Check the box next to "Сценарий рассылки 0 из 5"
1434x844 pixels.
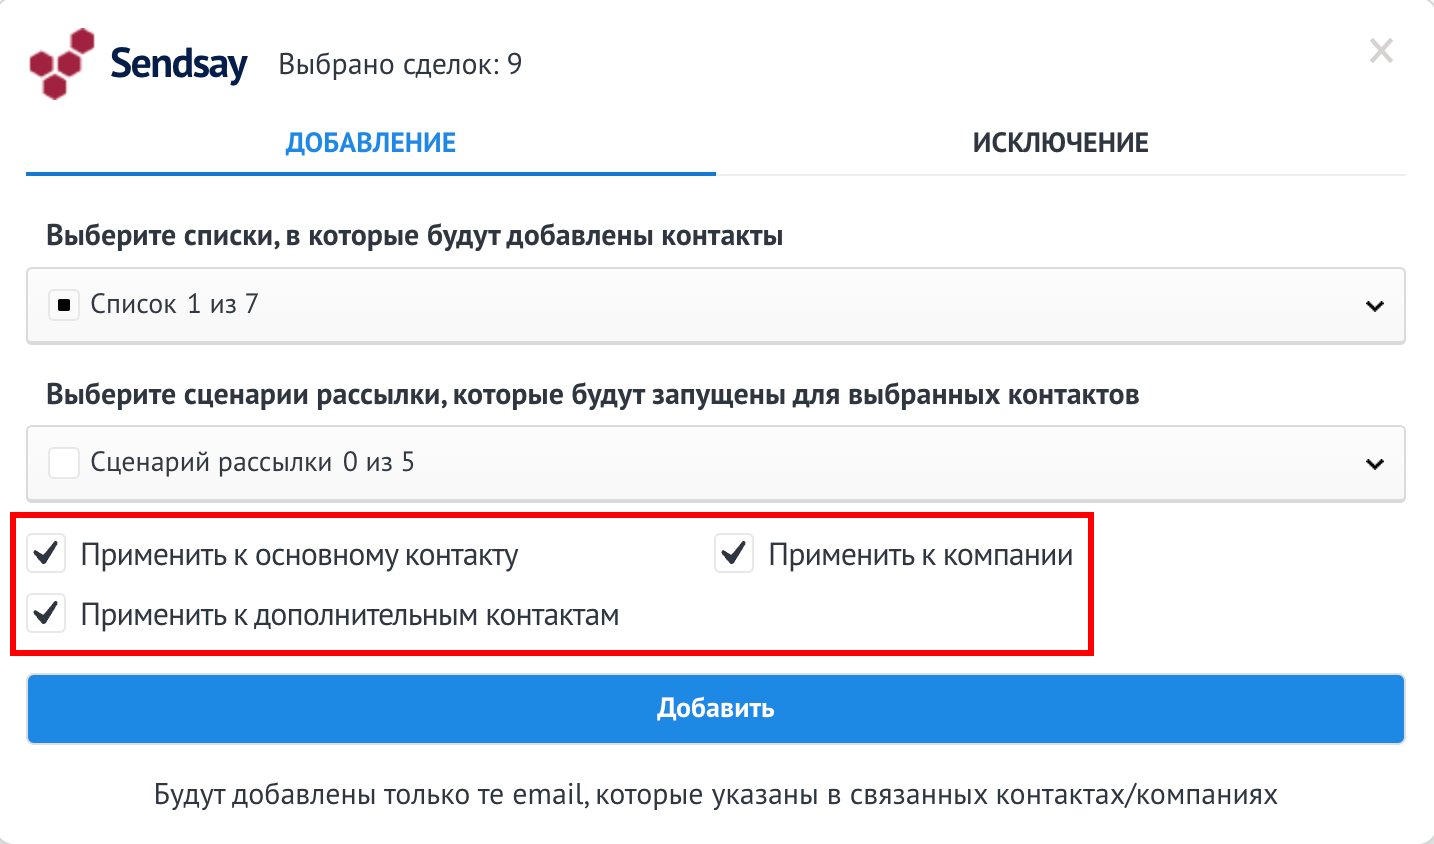[64, 463]
